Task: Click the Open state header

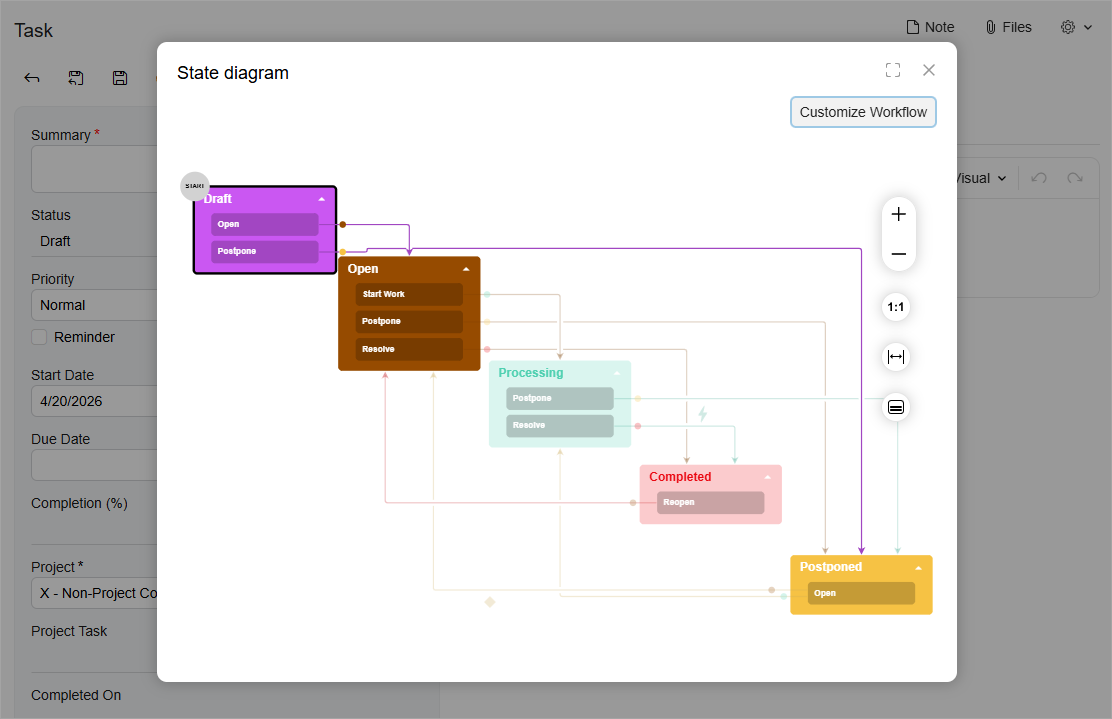Action: click(x=409, y=269)
